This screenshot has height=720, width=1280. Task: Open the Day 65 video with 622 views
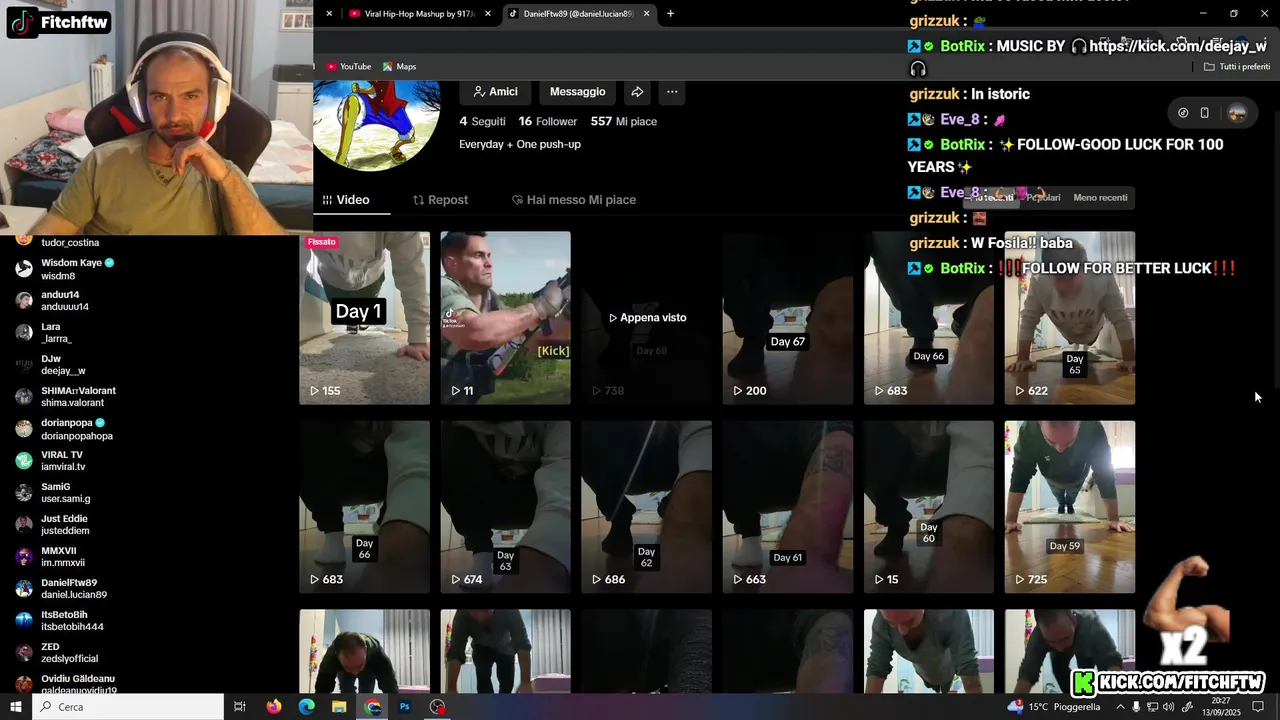1070,318
